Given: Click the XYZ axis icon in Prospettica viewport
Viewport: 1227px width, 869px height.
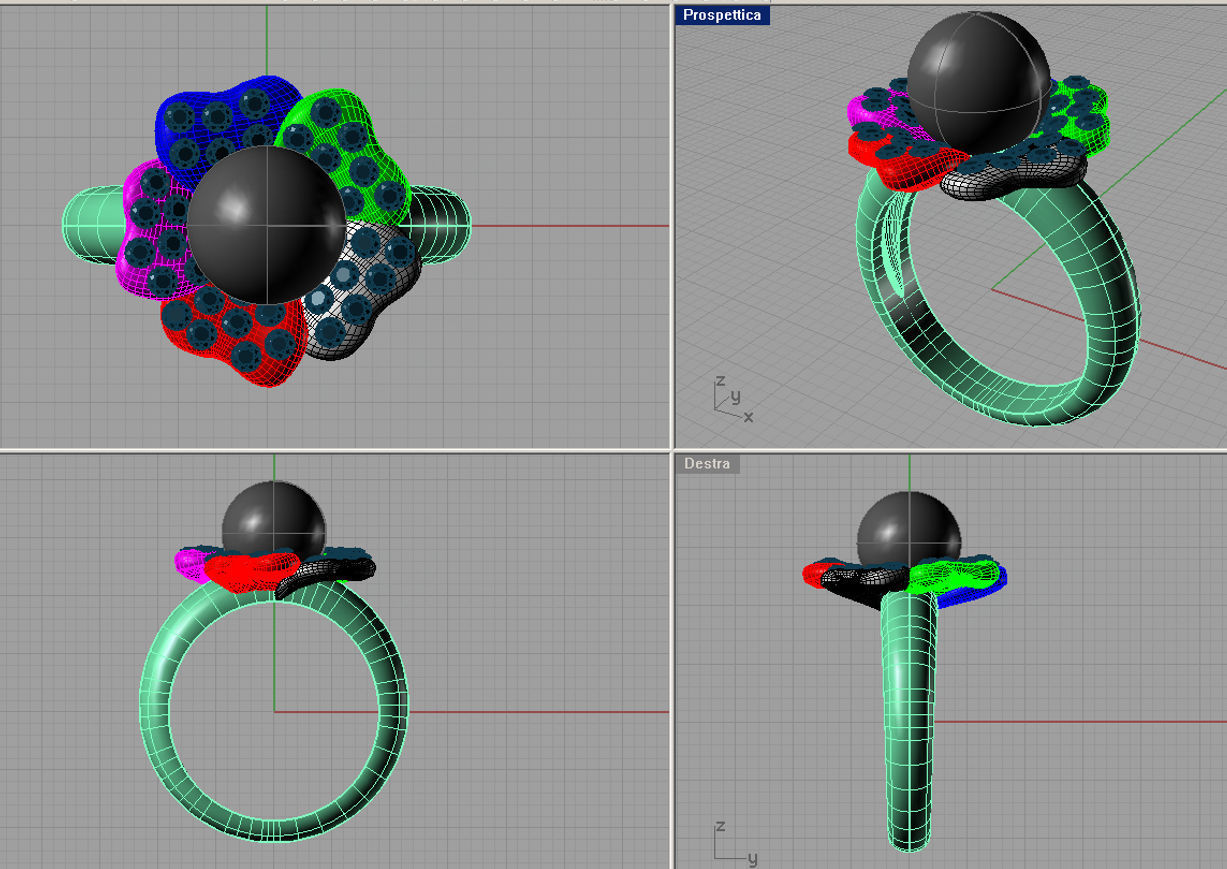Looking at the screenshot, I should [733, 398].
